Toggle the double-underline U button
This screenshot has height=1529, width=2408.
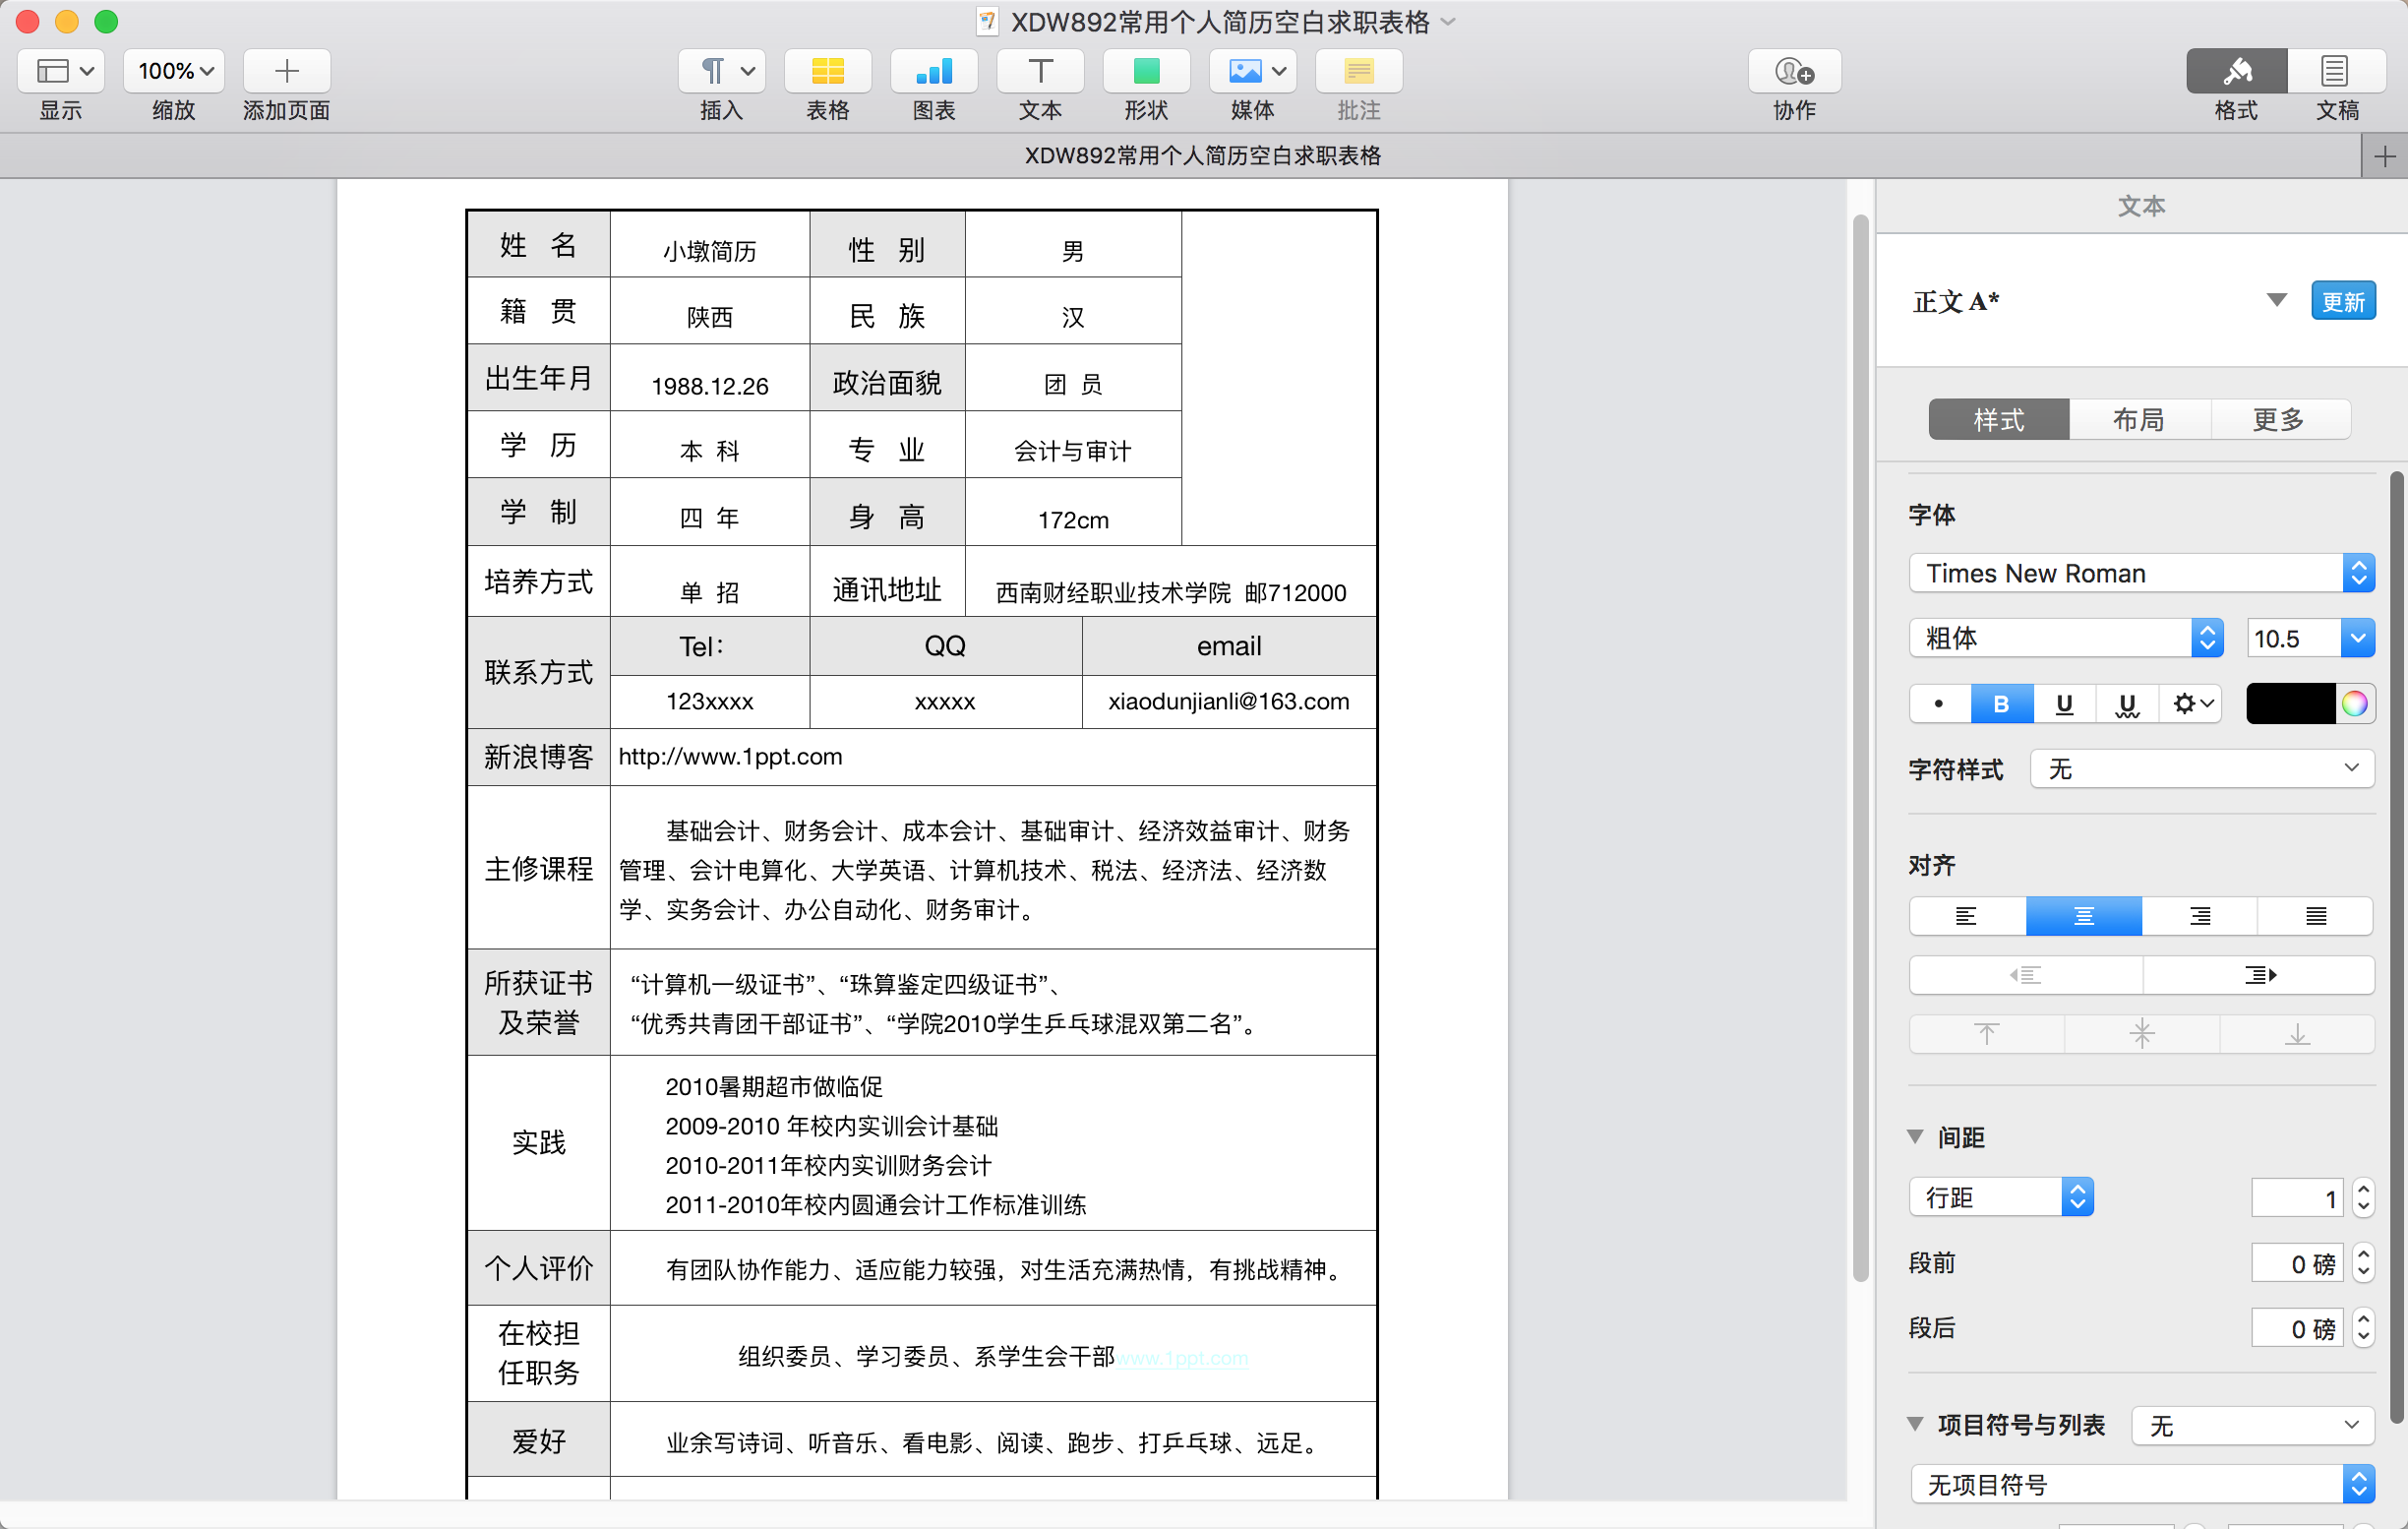click(x=2128, y=704)
